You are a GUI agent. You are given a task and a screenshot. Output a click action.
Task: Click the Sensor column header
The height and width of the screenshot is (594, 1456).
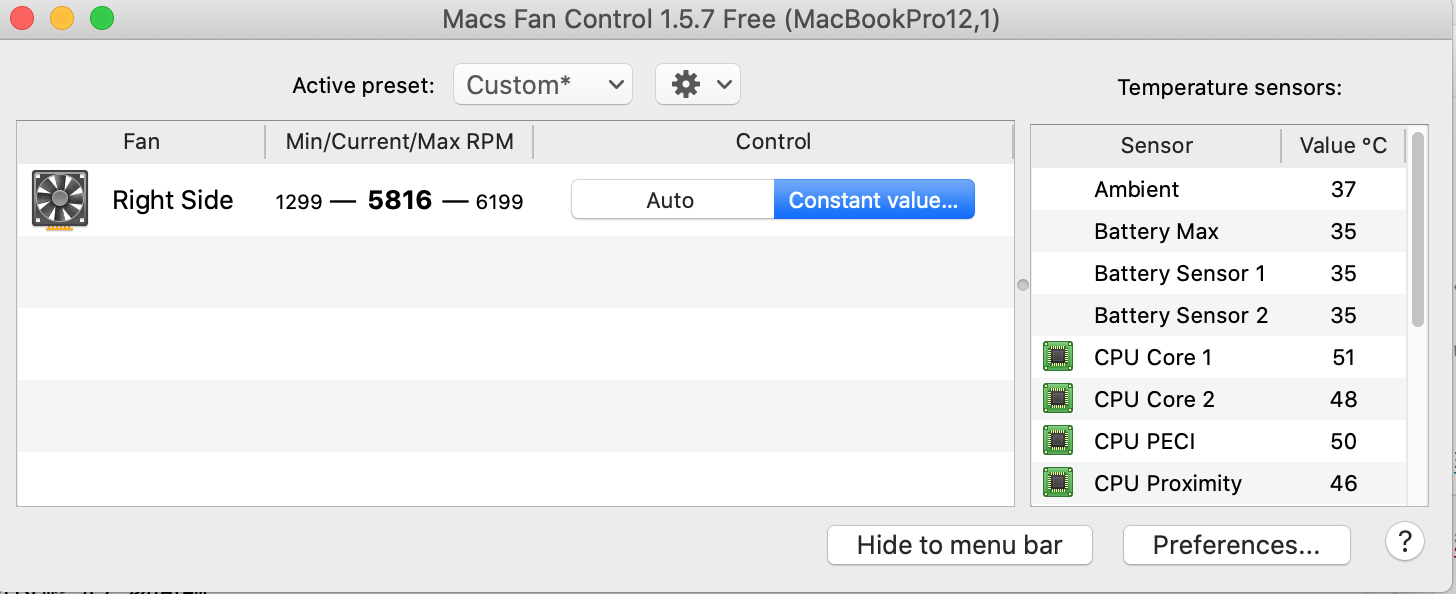point(1156,146)
